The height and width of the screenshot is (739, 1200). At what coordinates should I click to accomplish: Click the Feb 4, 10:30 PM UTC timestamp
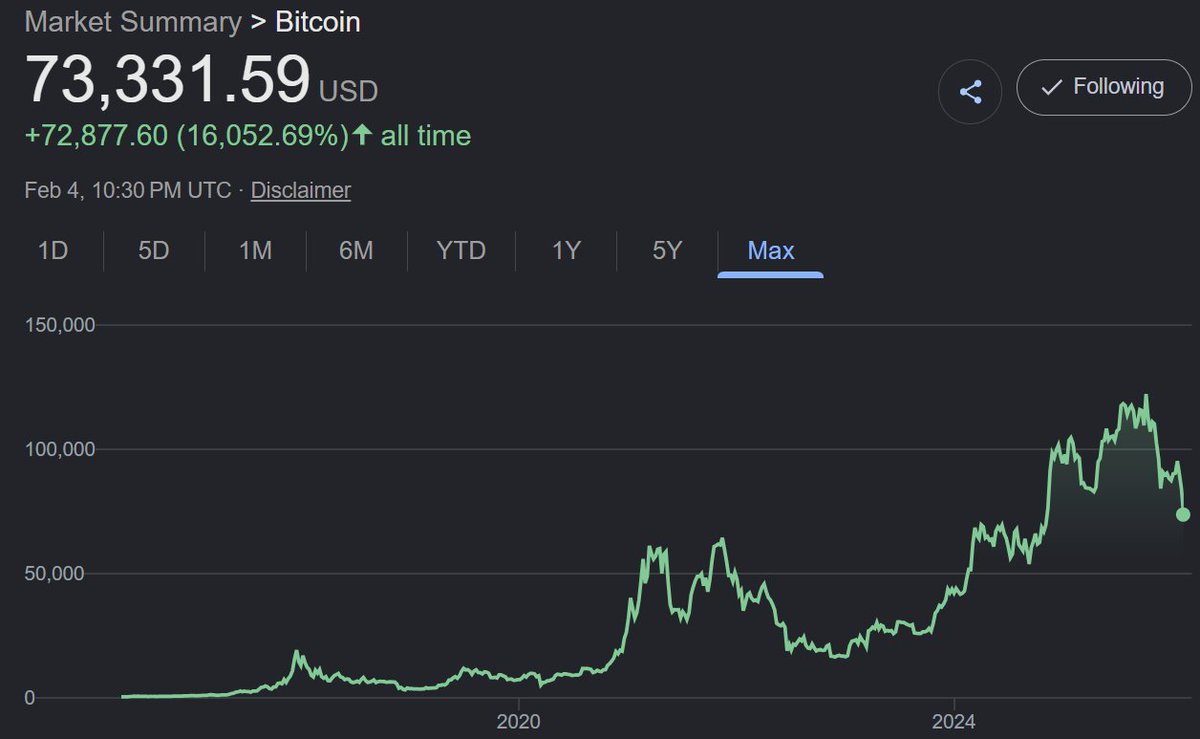click(x=128, y=190)
